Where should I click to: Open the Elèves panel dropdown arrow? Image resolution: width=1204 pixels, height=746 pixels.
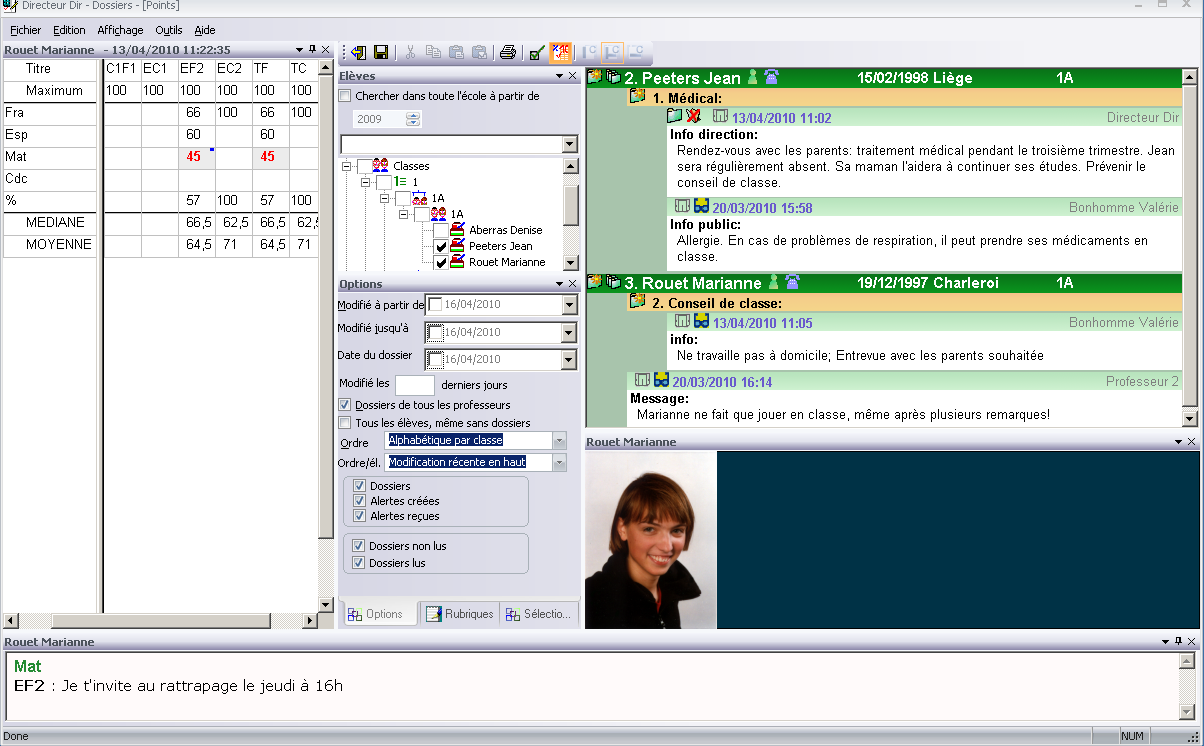[x=560, y=76]
